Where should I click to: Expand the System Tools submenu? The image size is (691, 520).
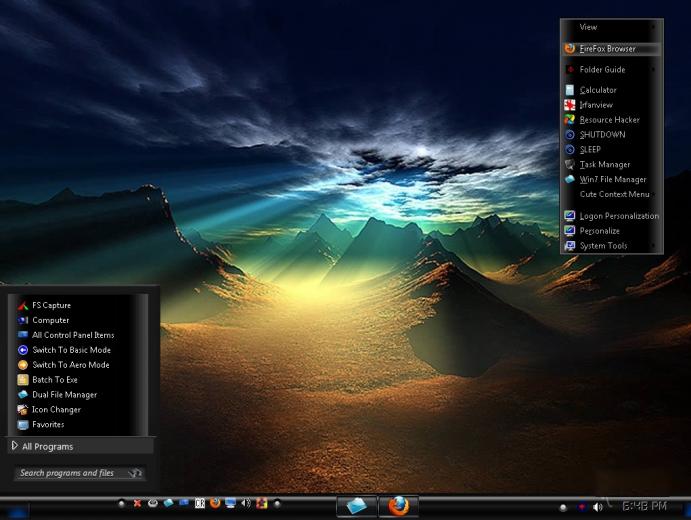[x=612, y=246]
